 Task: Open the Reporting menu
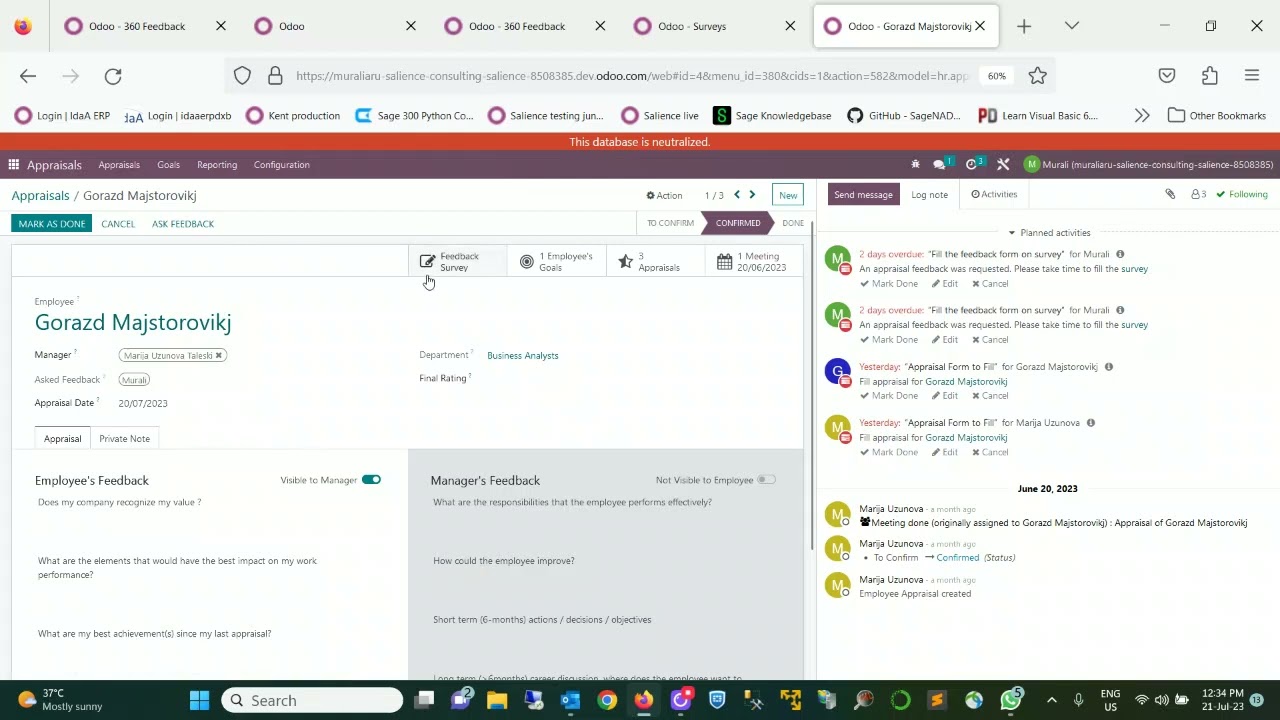pyautogui.click(x=217, y=165)
